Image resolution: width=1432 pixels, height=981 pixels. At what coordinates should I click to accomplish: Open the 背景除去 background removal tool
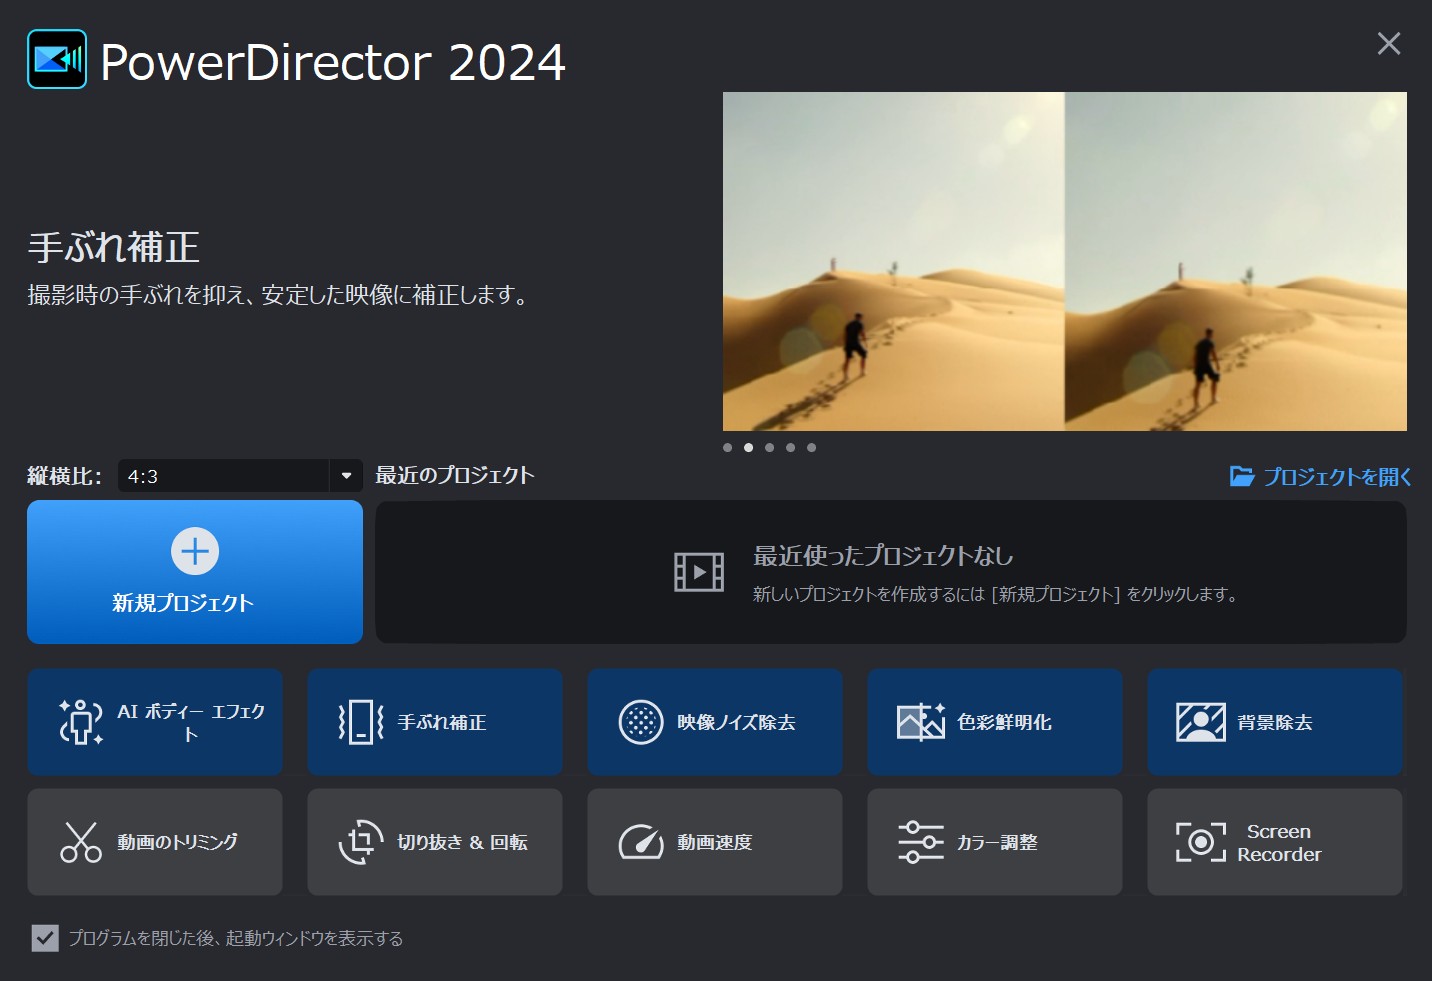1275,722
